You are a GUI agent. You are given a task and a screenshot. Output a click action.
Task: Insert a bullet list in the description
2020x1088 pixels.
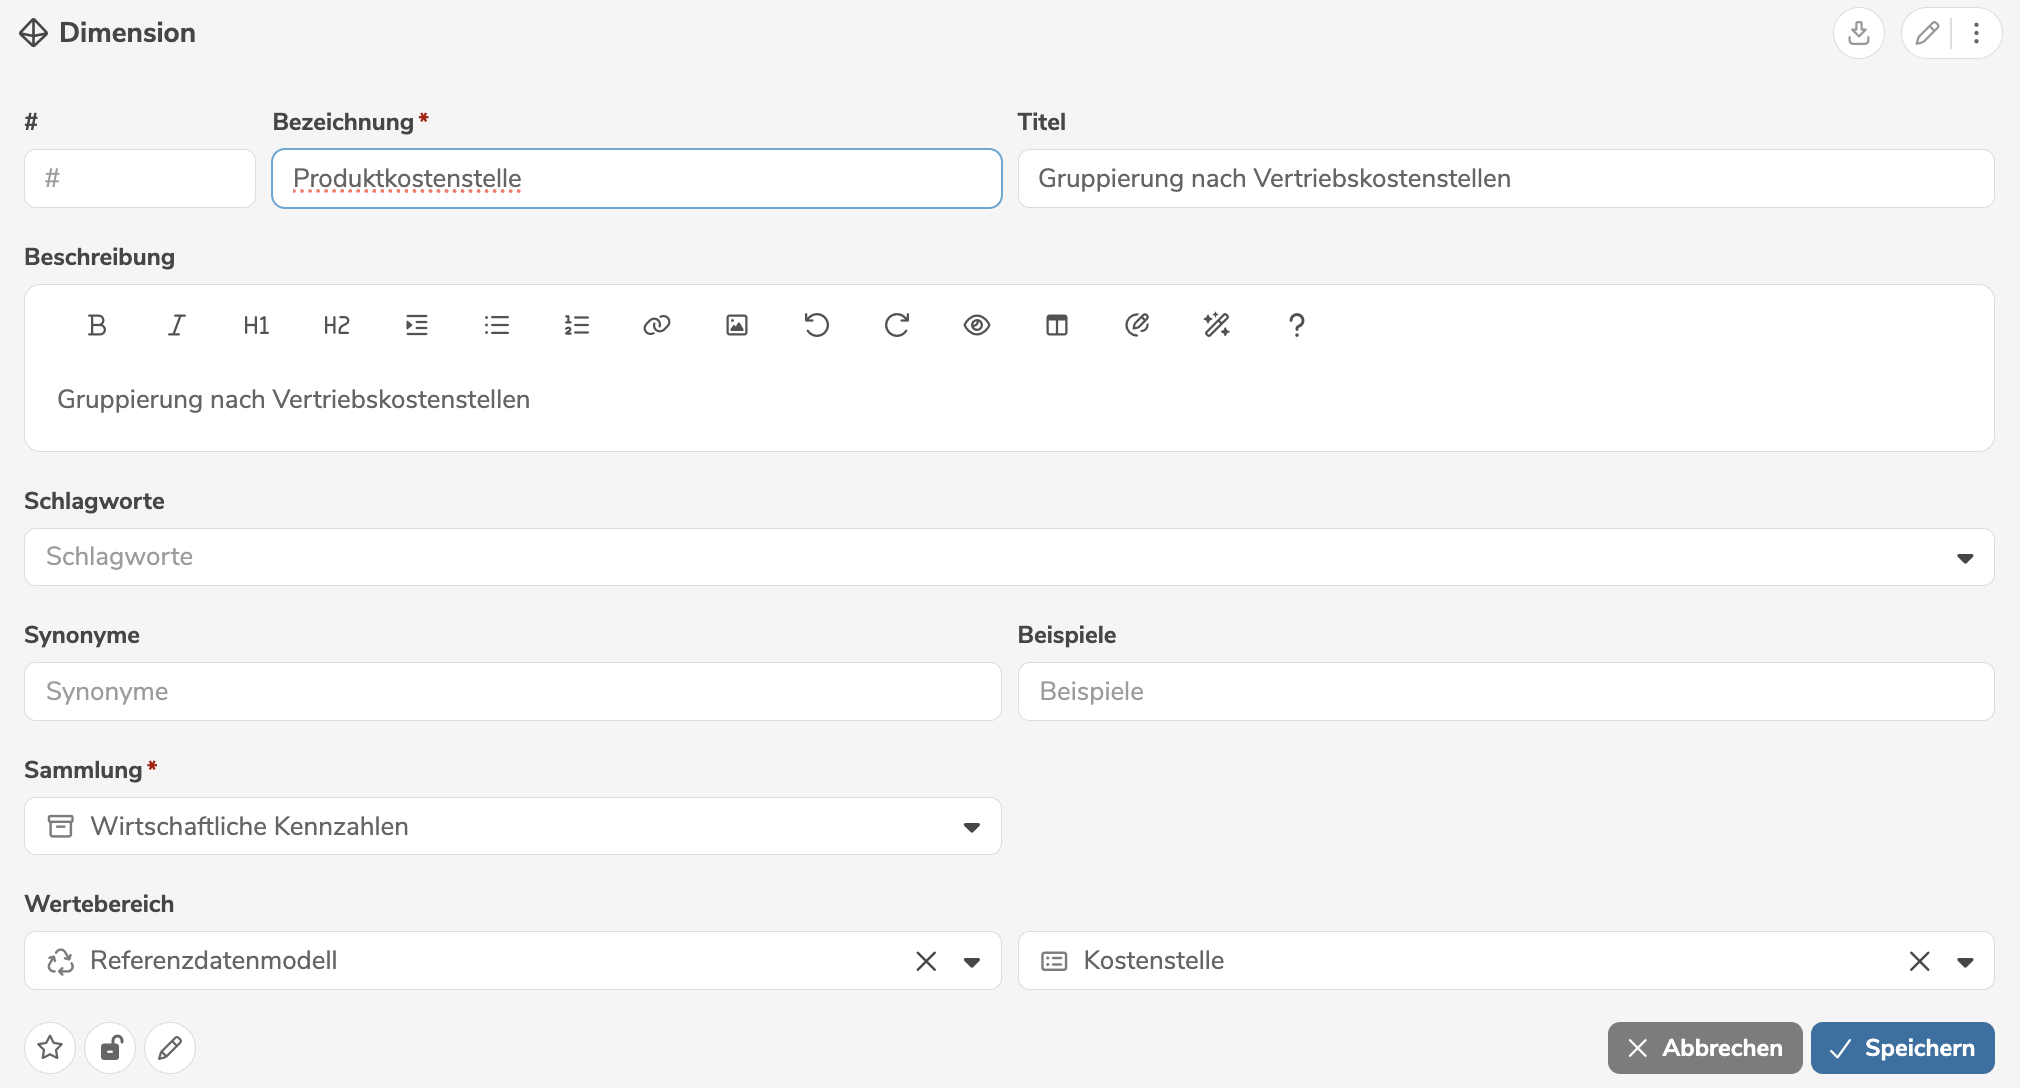496,324
